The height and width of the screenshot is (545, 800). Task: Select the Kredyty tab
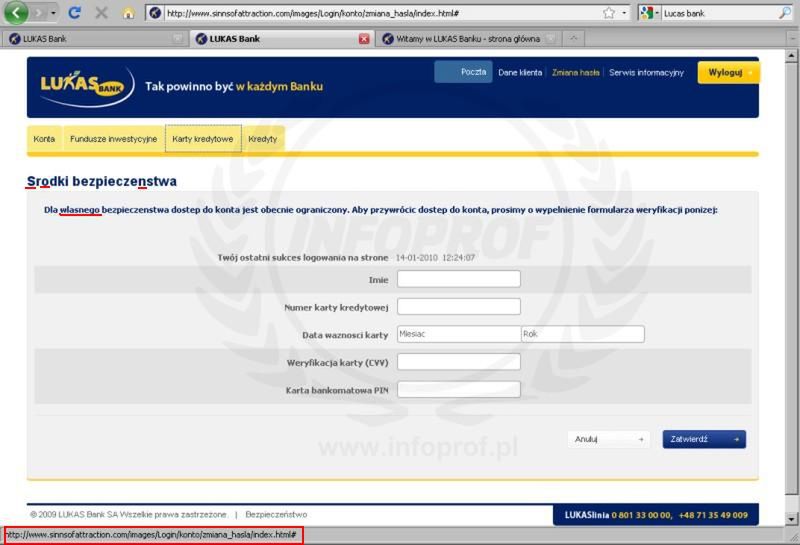point(263,139)
